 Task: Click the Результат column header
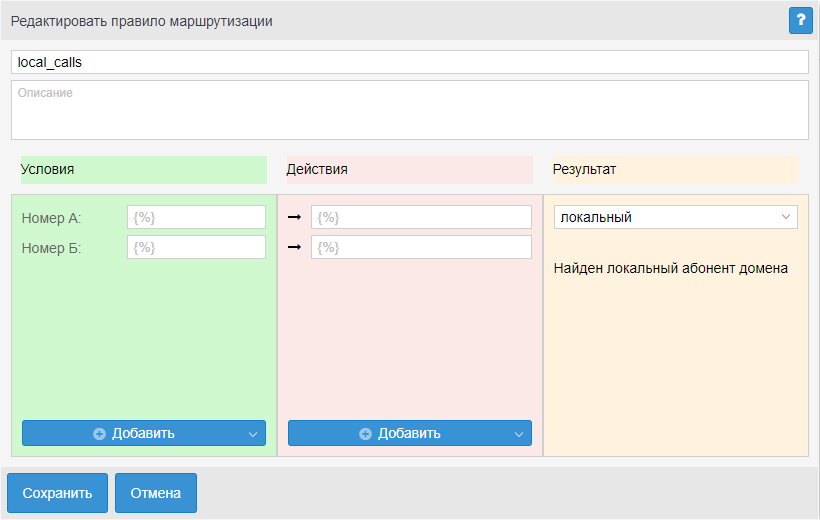(x=675, y=170)
